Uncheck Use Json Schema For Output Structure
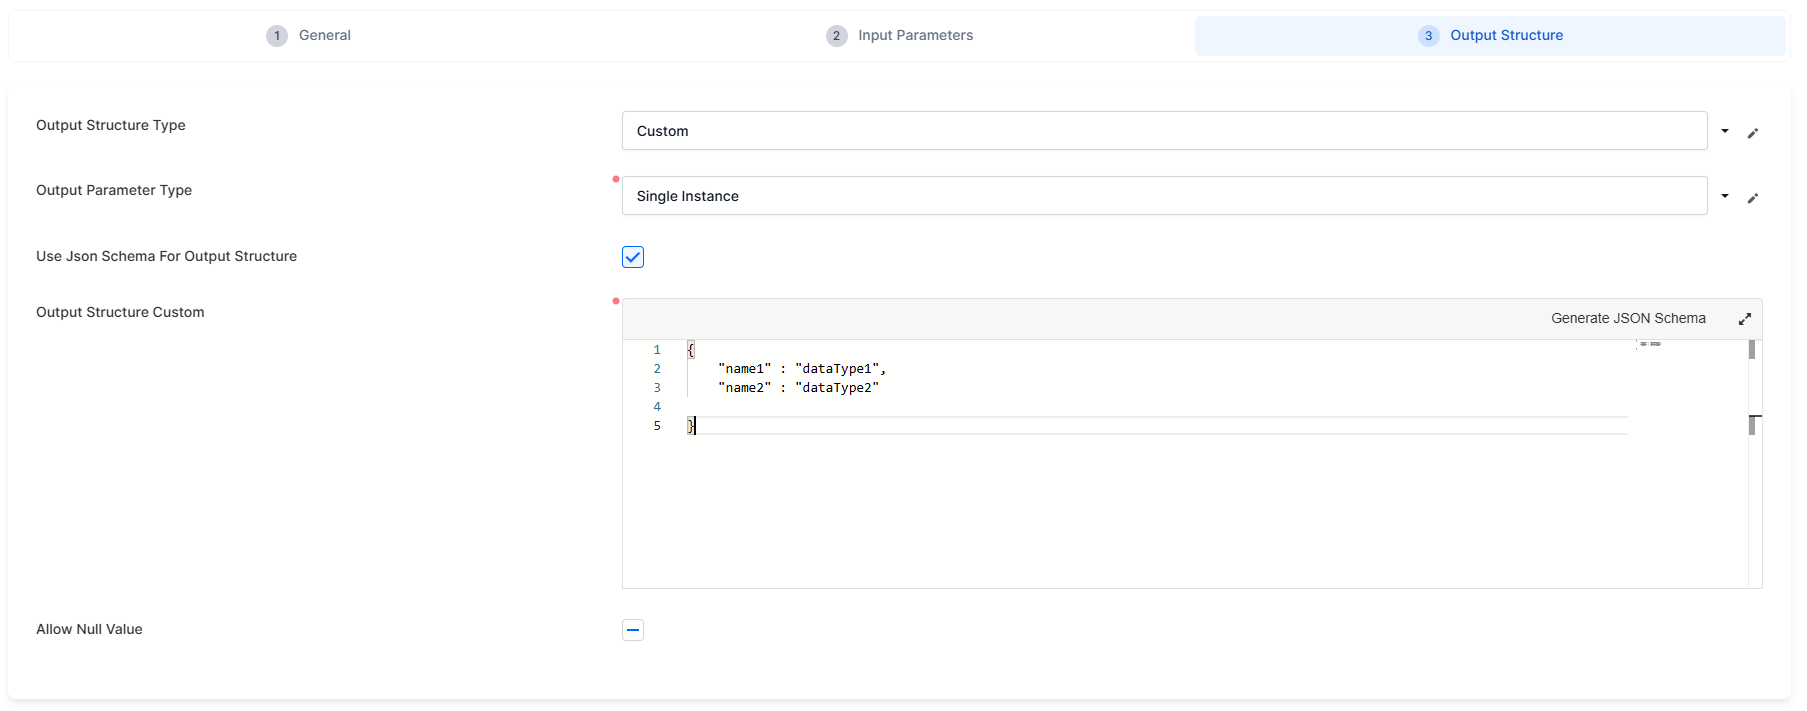Screen dimensions: 1807x711 [633, 257]
